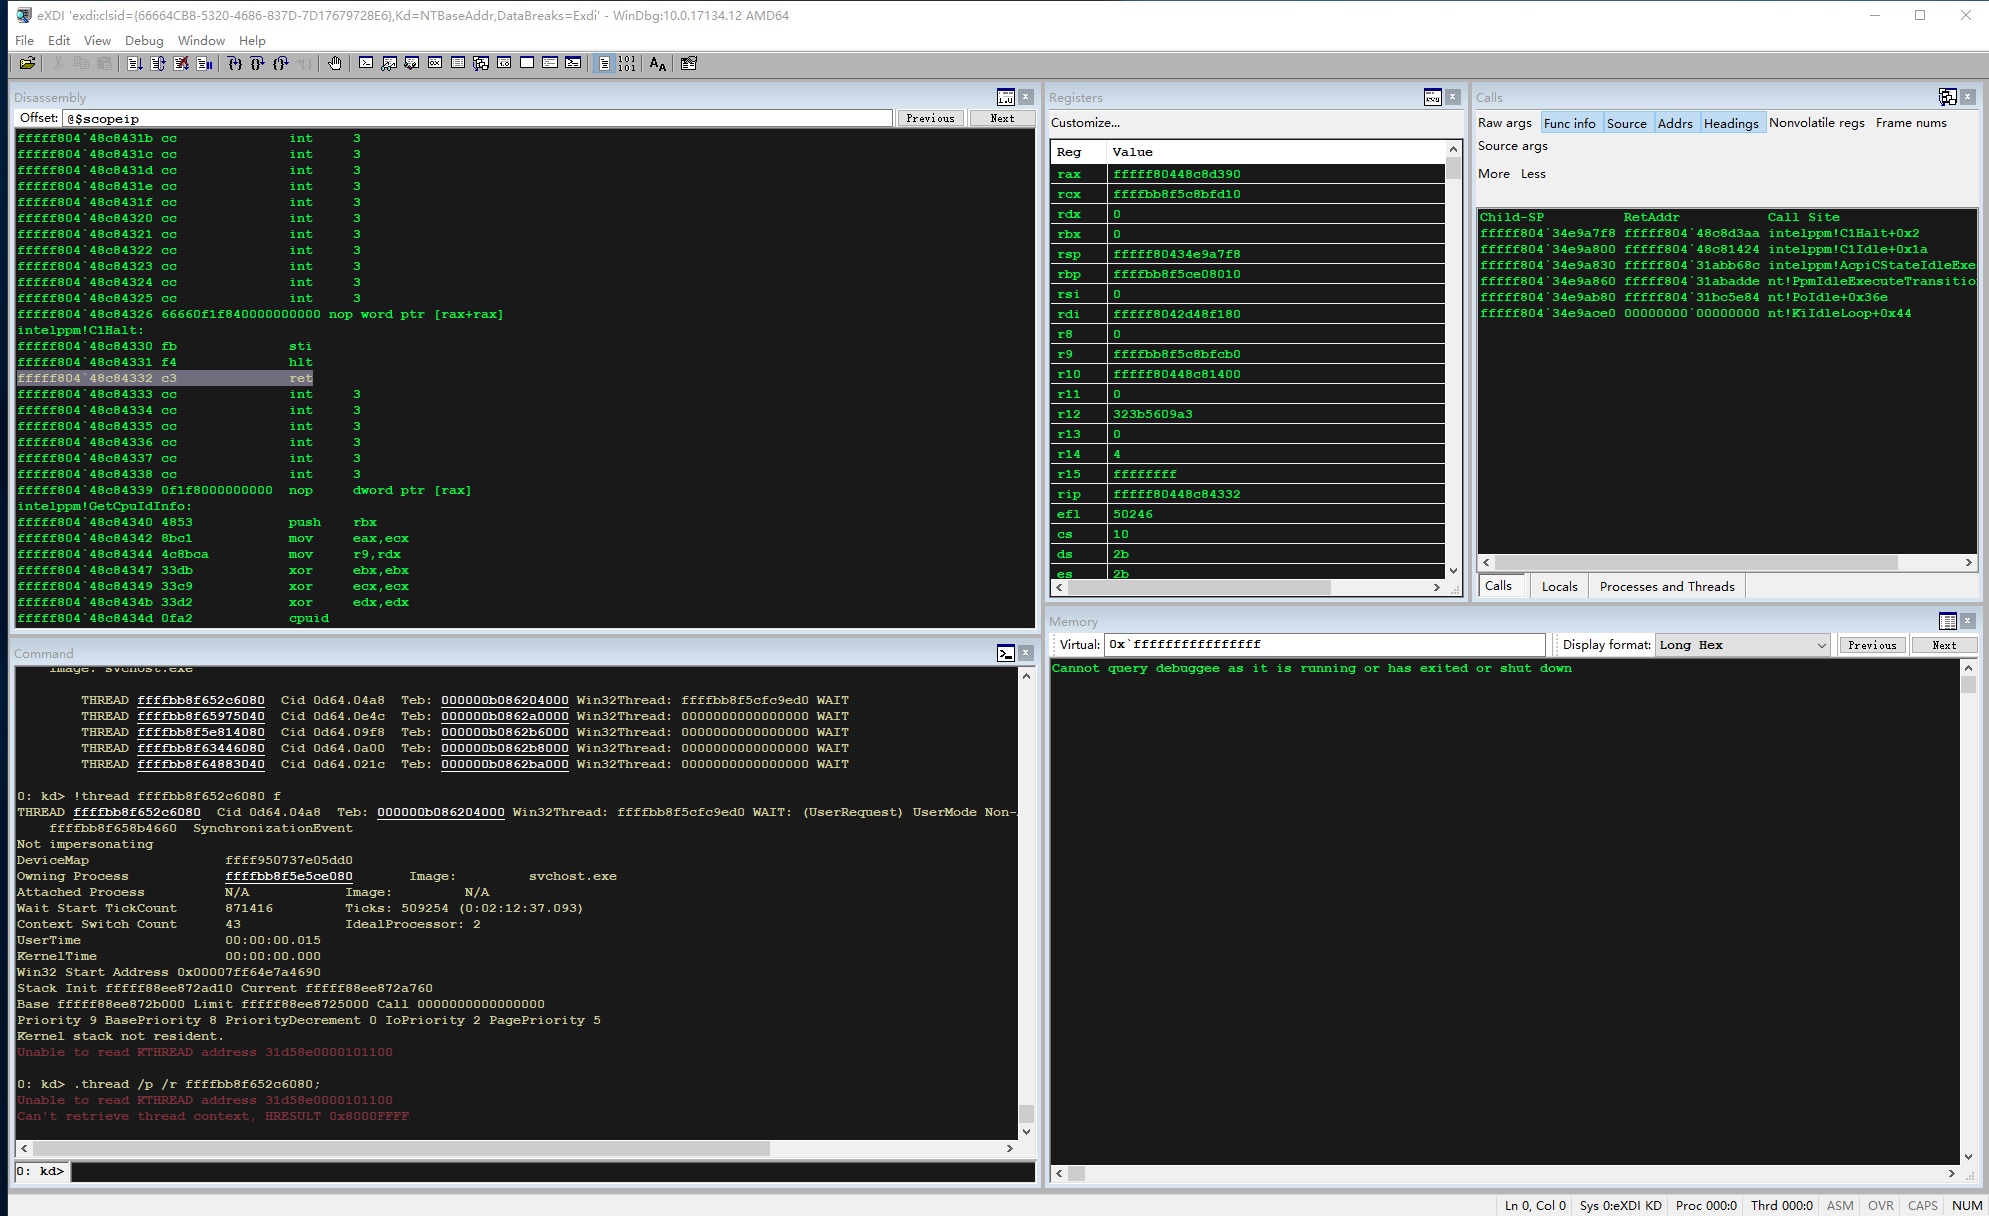Open the Command window via toolbar icon
Viewport: 1989px width, 1216px height.
coord(366,64)
